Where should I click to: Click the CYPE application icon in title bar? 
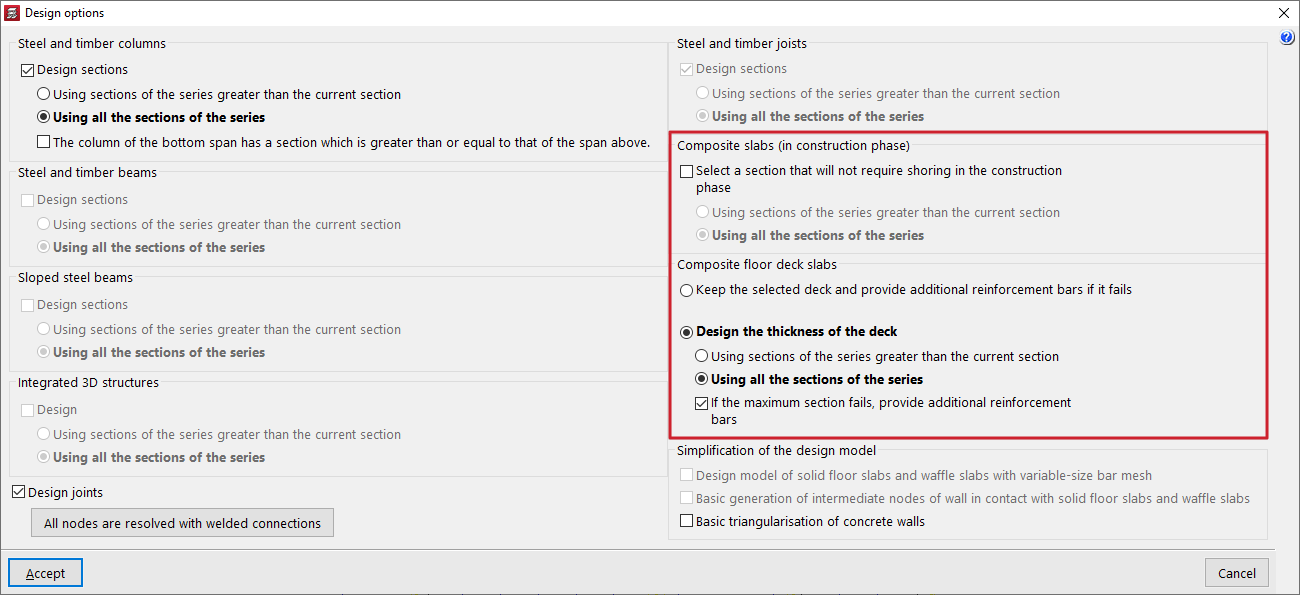coord(12,13)
